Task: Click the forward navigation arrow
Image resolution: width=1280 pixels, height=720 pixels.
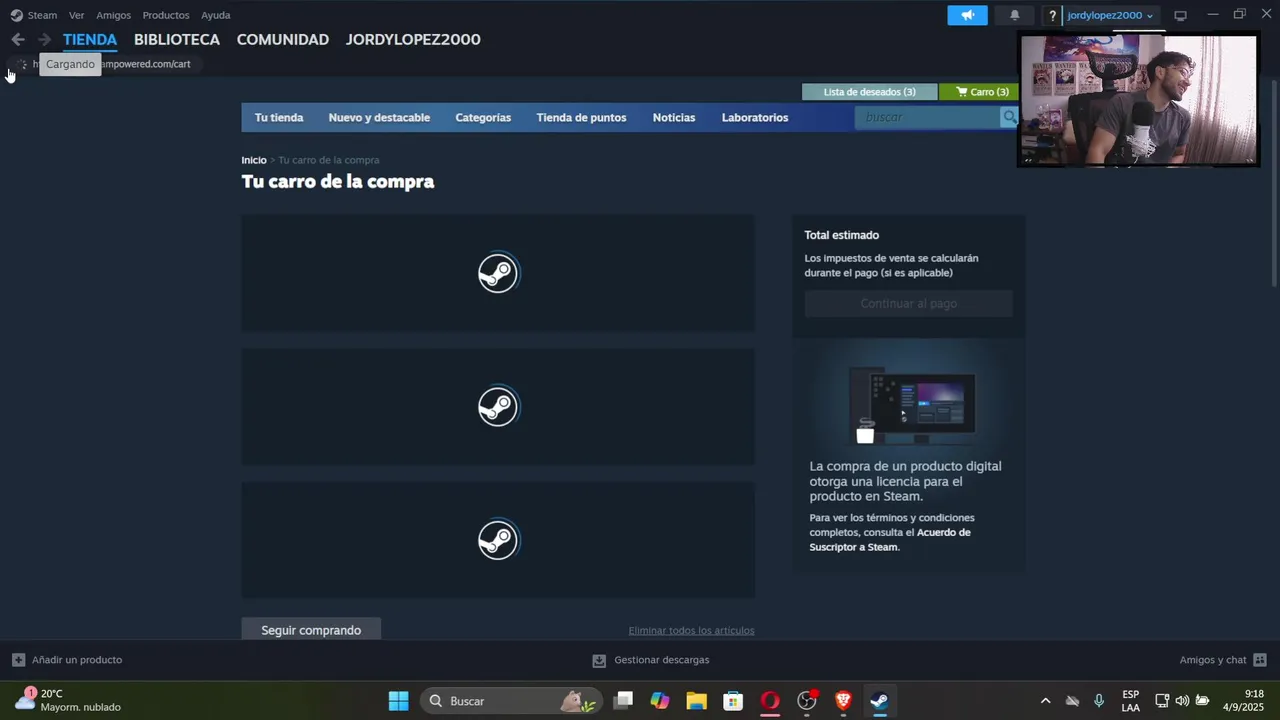Action: click(x=44, y=39)
